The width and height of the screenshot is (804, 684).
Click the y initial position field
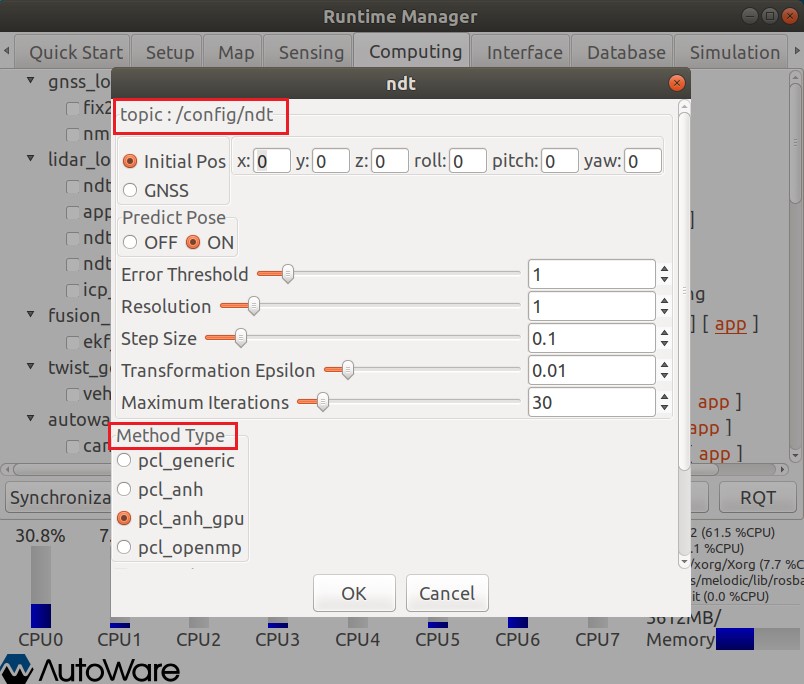click(331, 162)
